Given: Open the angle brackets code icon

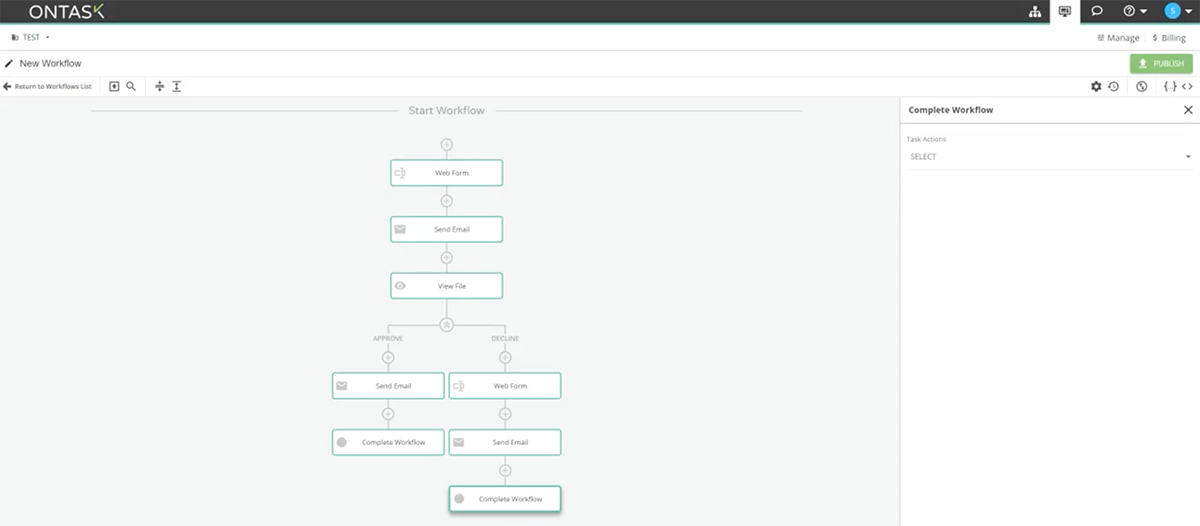Looking at the screenshot, I should [1187, 87].
